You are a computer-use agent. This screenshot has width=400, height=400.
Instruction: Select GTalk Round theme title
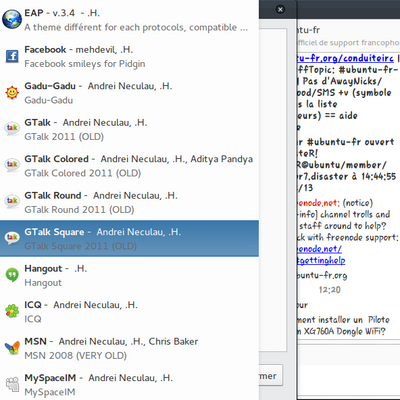tap(101, 195)
